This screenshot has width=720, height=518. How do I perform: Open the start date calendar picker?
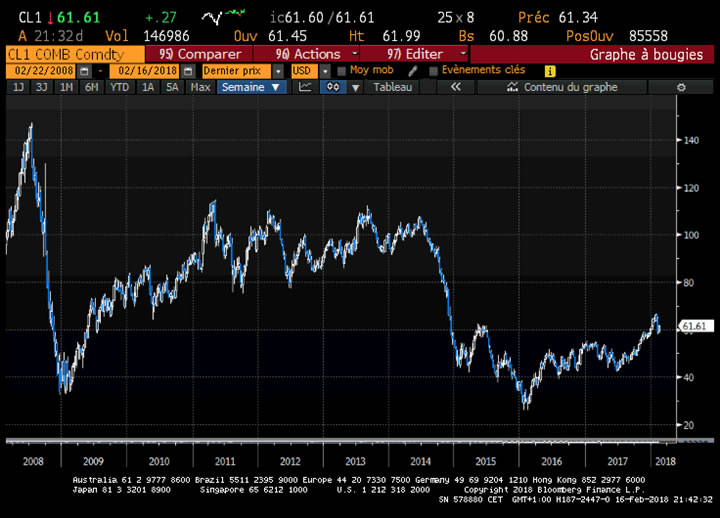tap(85, 71)
